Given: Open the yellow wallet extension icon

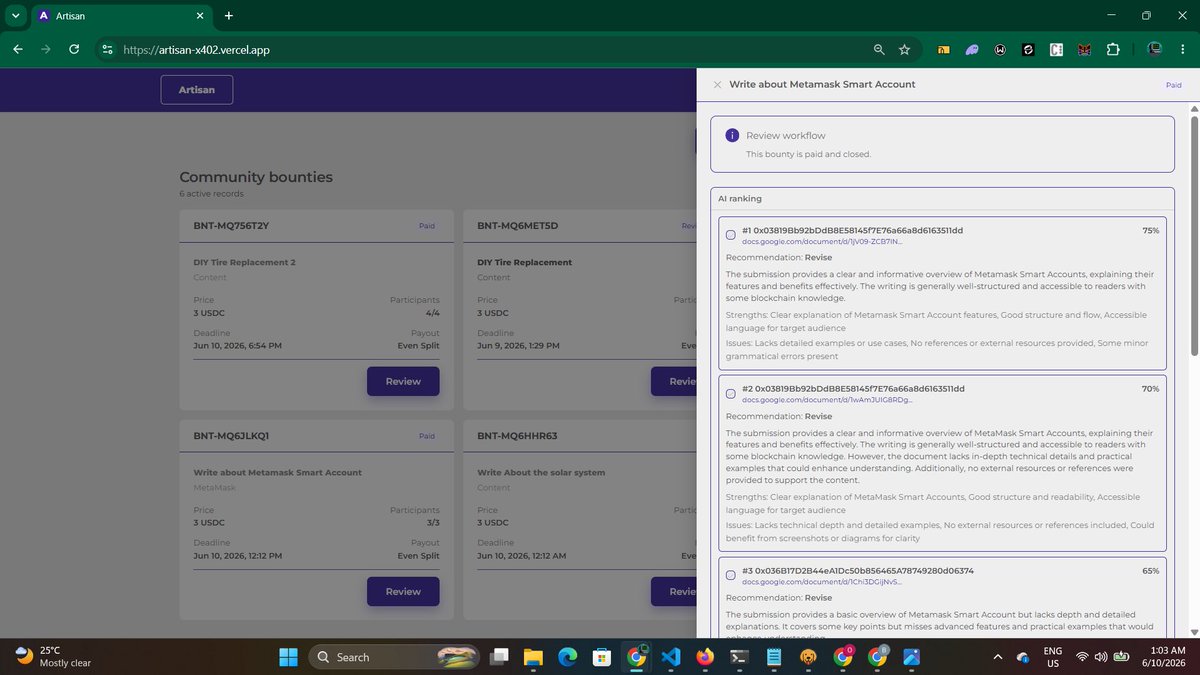Looking at the screenshot, I should [943, 49].
